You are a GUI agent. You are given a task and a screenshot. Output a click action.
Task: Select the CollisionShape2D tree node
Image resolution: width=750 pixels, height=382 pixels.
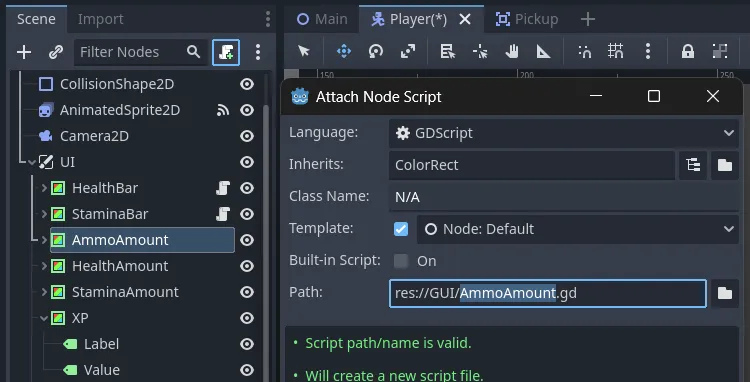[x=117, y=85]
